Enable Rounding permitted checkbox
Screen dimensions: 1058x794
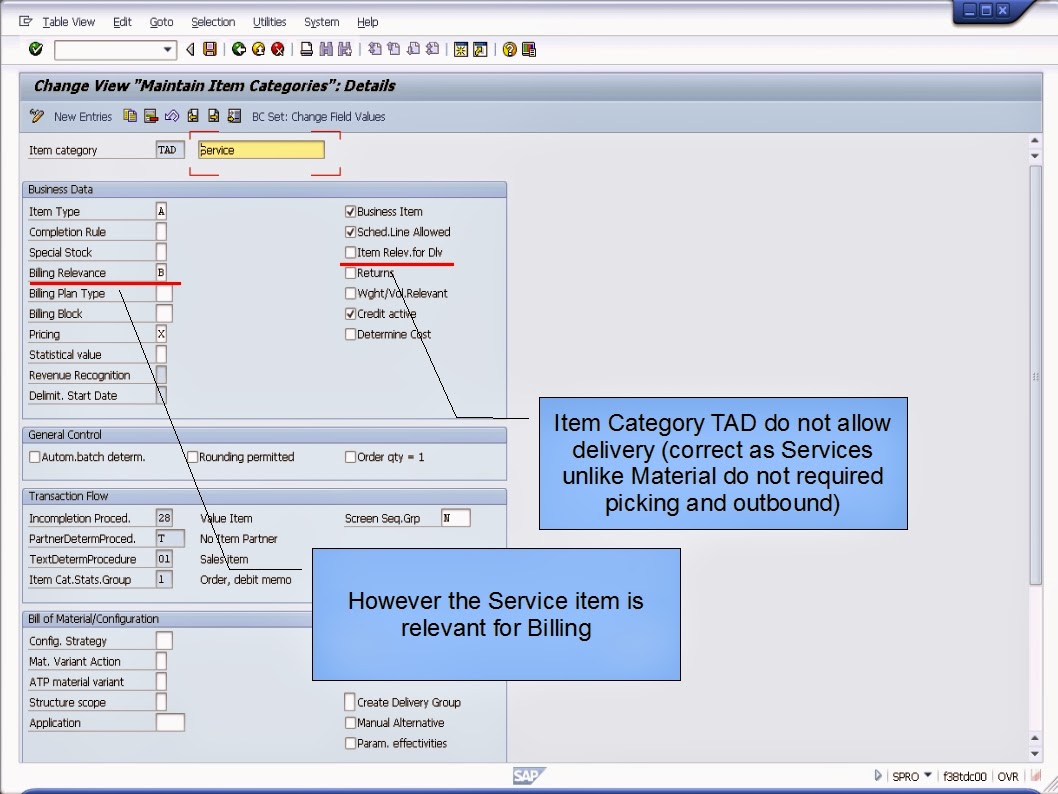[192, 457]
